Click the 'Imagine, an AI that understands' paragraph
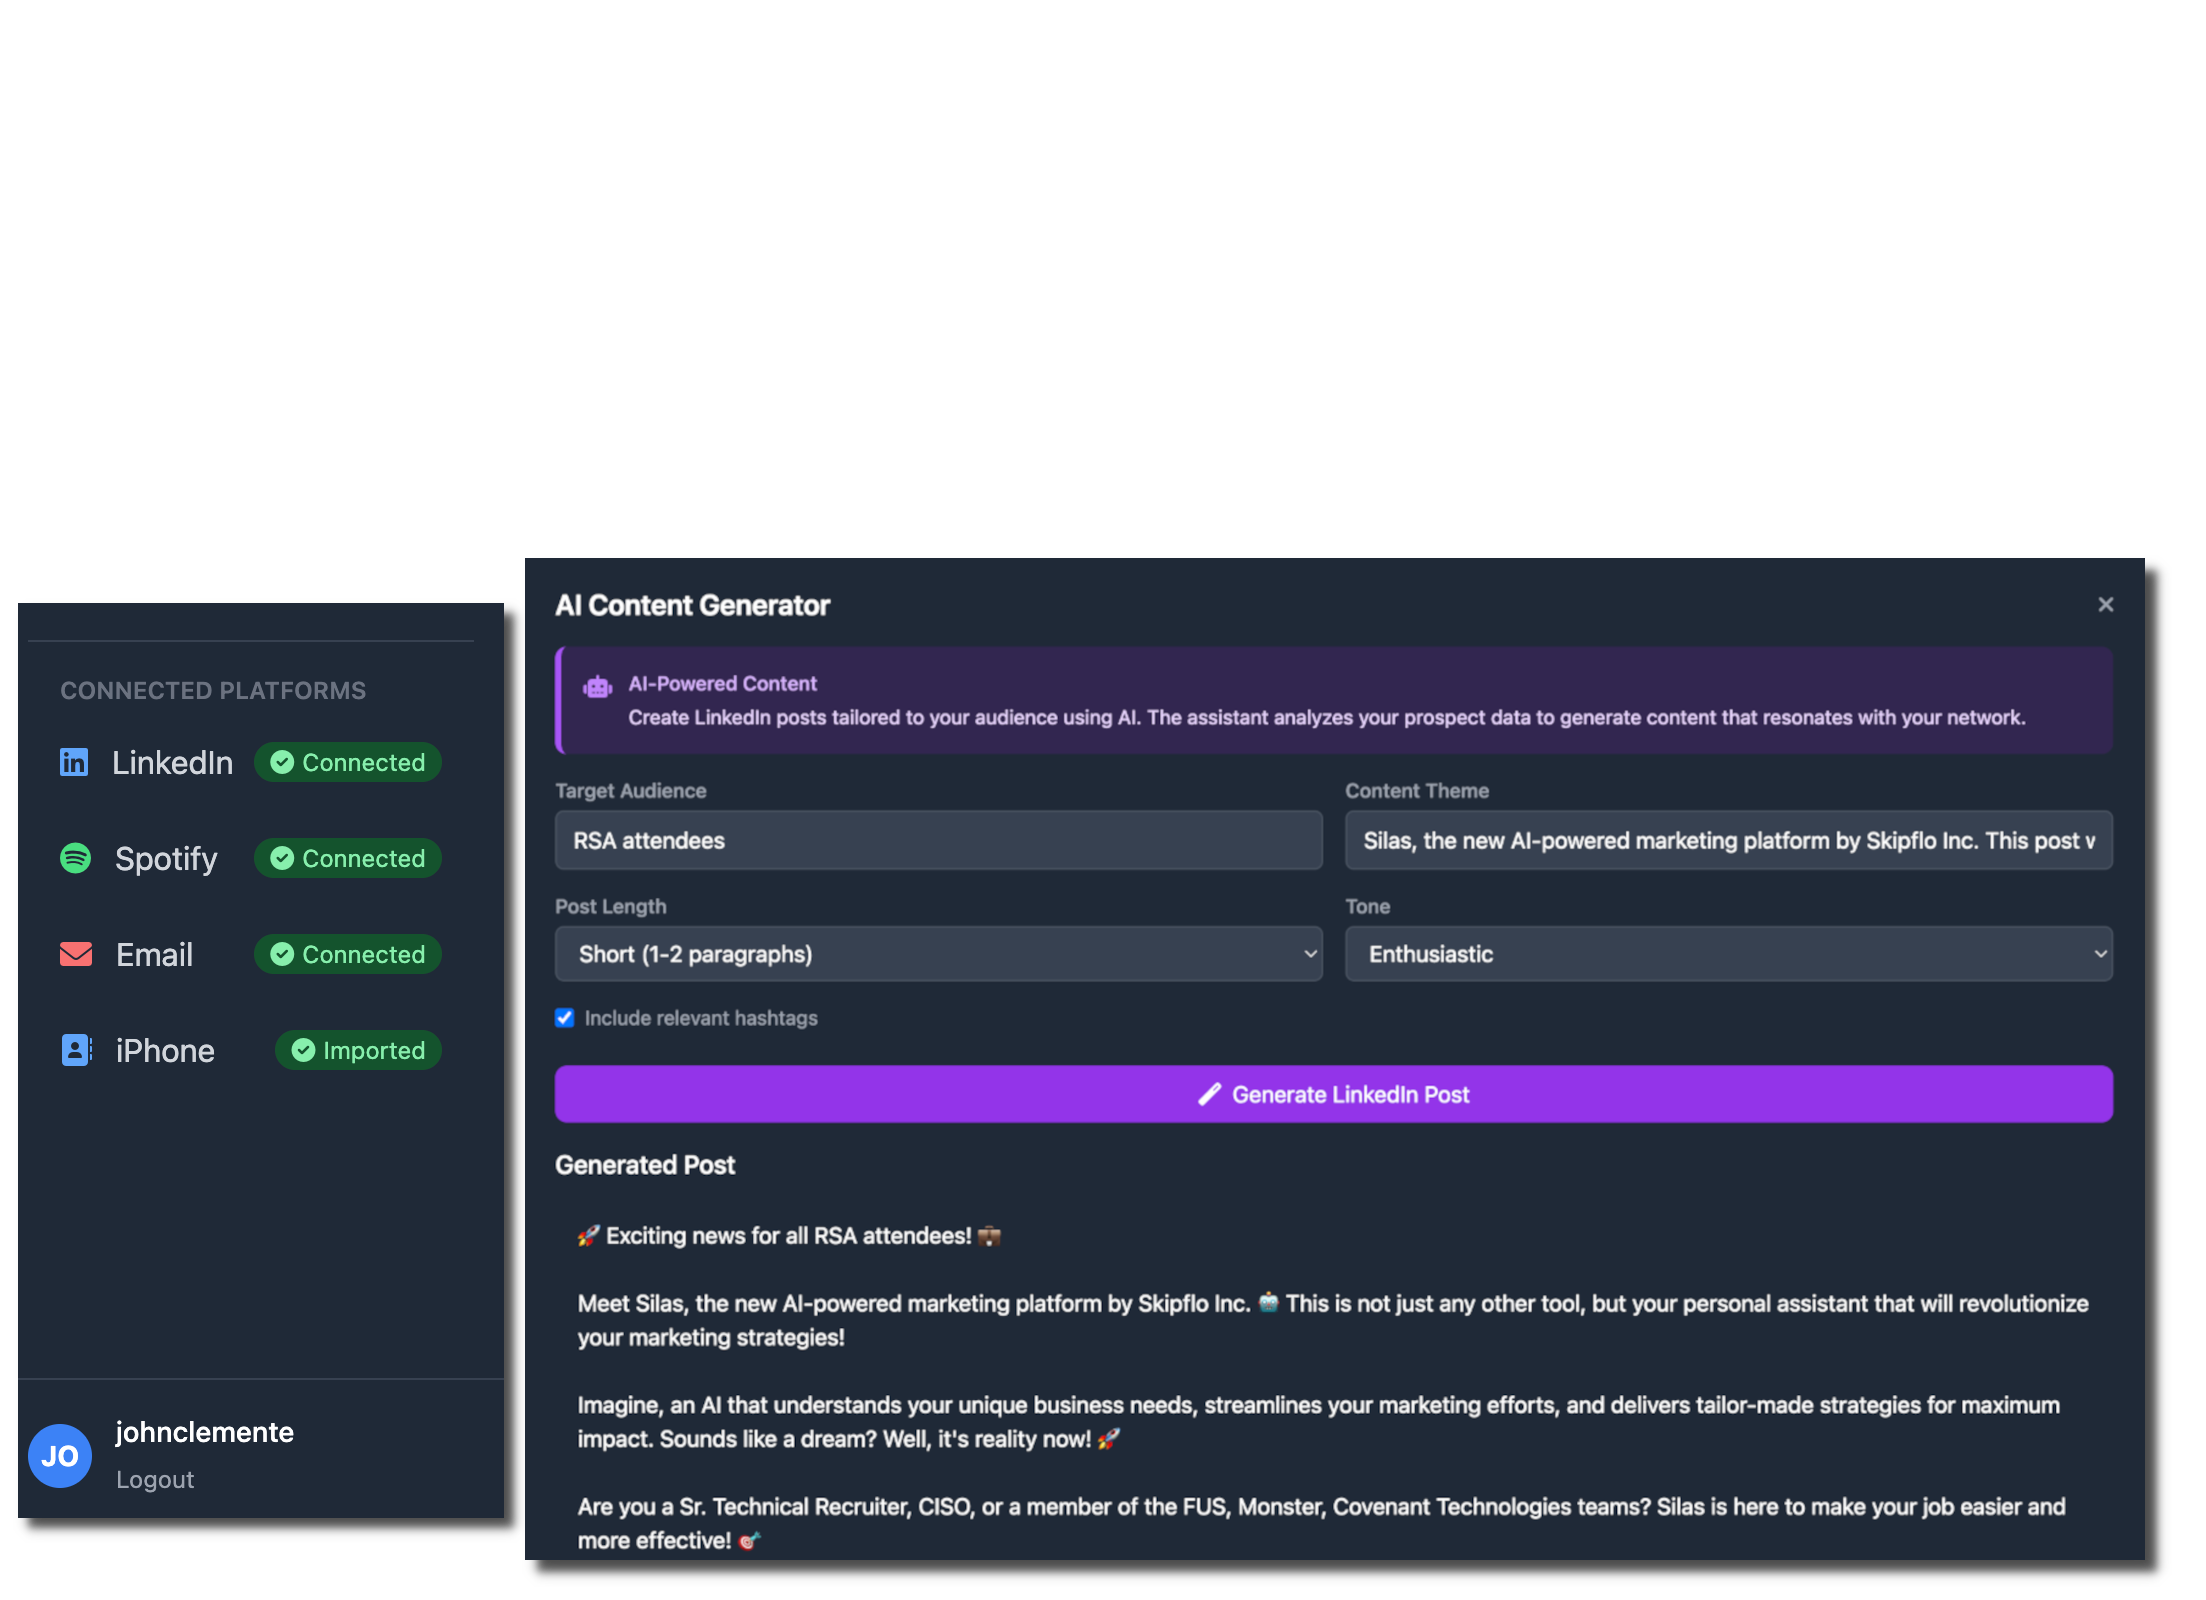2206x1600 pixels. [1319, 1422]
